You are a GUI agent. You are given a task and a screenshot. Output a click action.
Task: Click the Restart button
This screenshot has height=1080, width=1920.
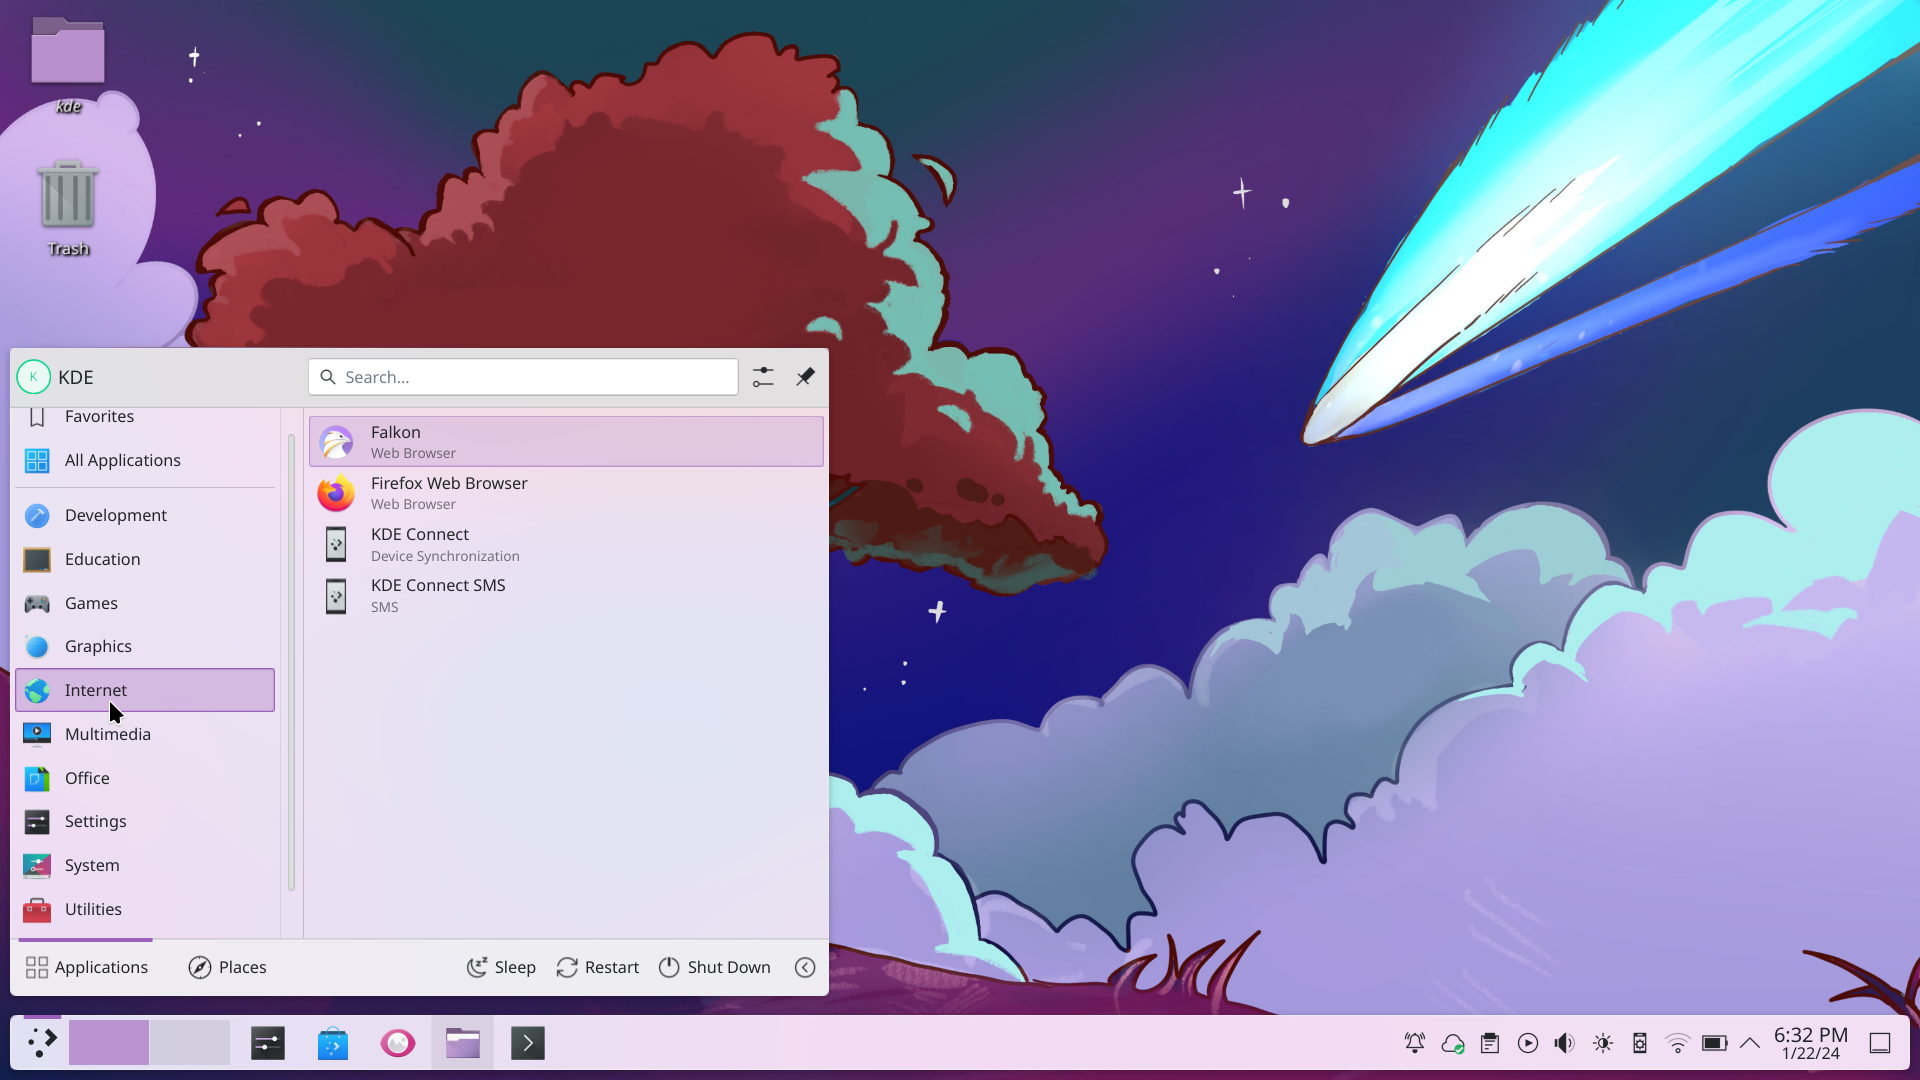(x=598, y=967)
